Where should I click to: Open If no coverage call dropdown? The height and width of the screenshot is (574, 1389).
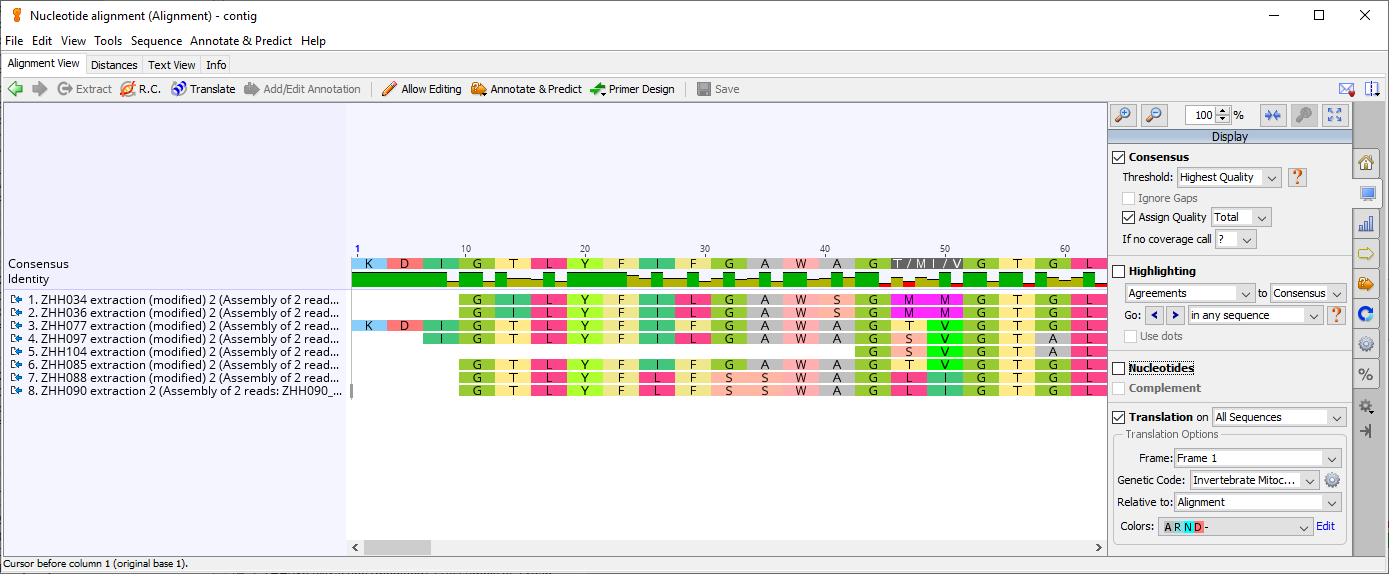coord(1235,239)
